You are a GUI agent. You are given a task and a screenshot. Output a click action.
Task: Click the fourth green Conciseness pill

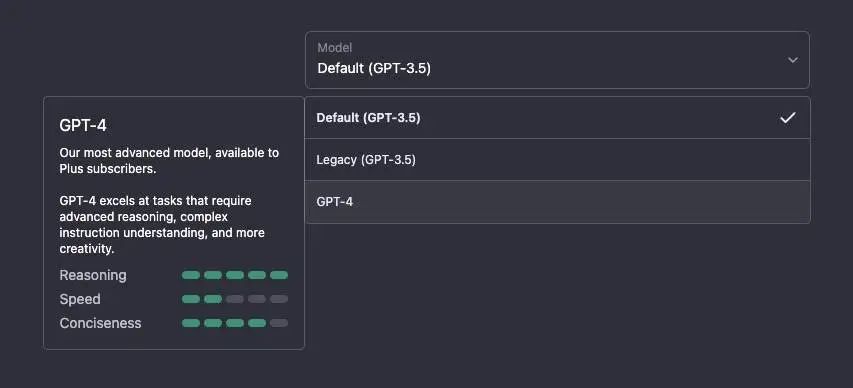click(257, 323)
